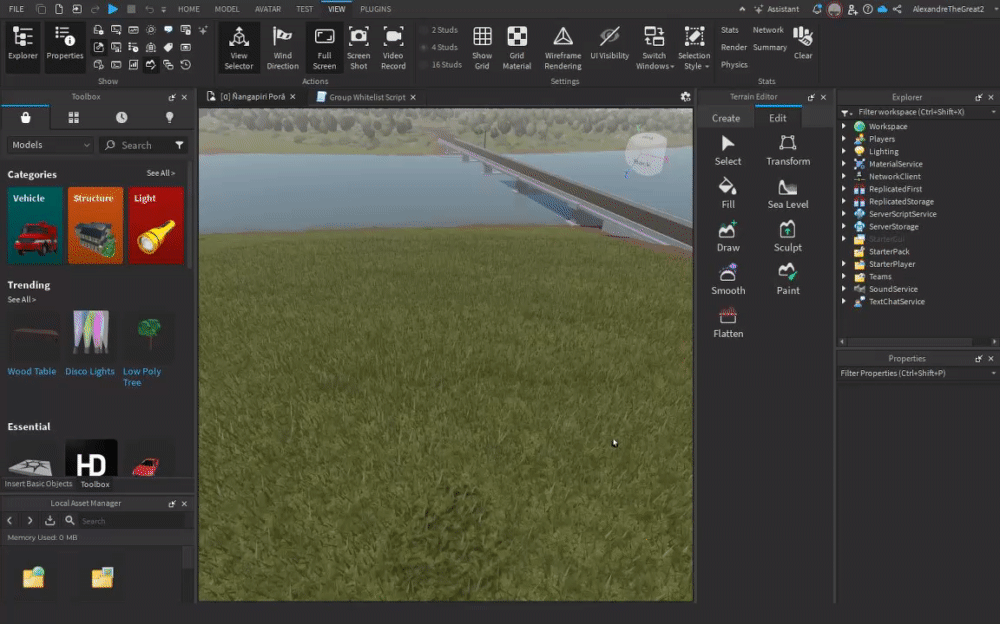Viewport: 1000px width, 624px height.
Task: Switch to Group Whitelist Script tab
Action: tap(367, 97)
